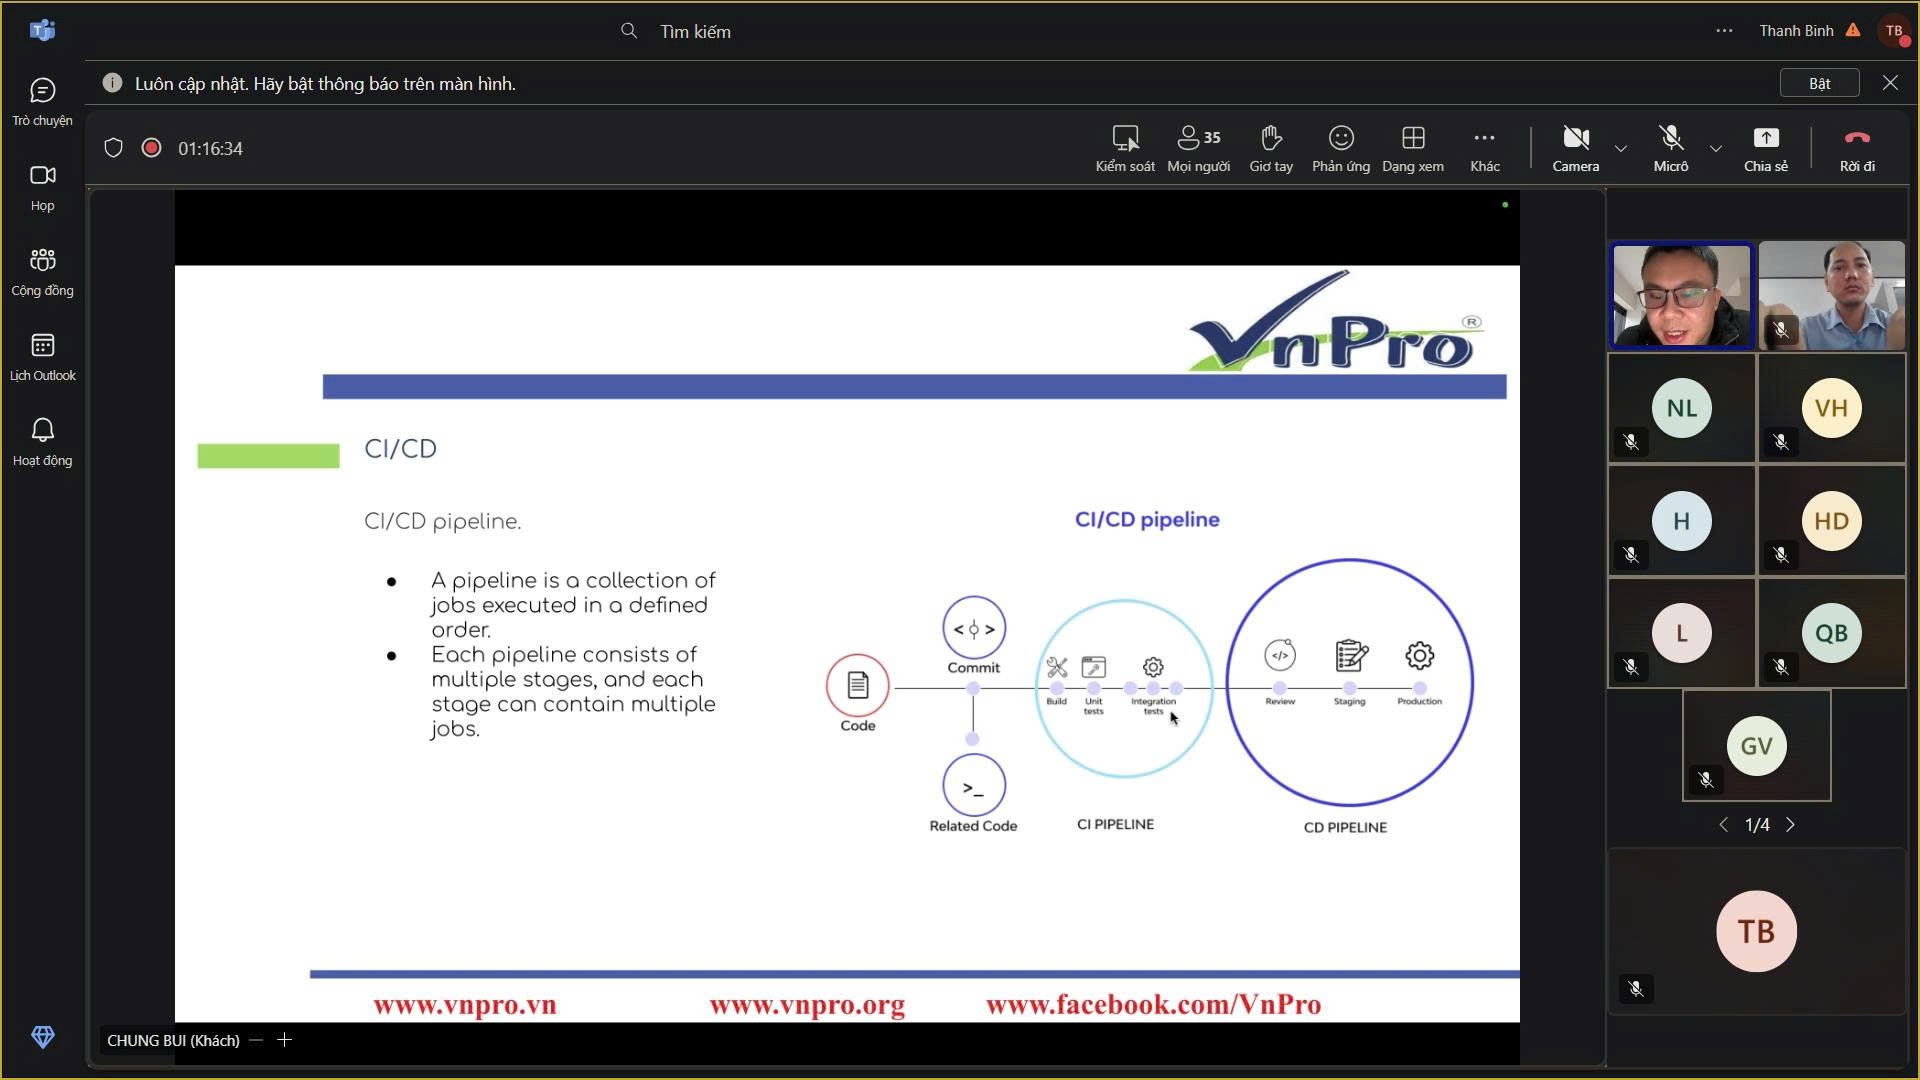
Task: Expand Micrô options dropdown arrow
Action: (1716, 148)
